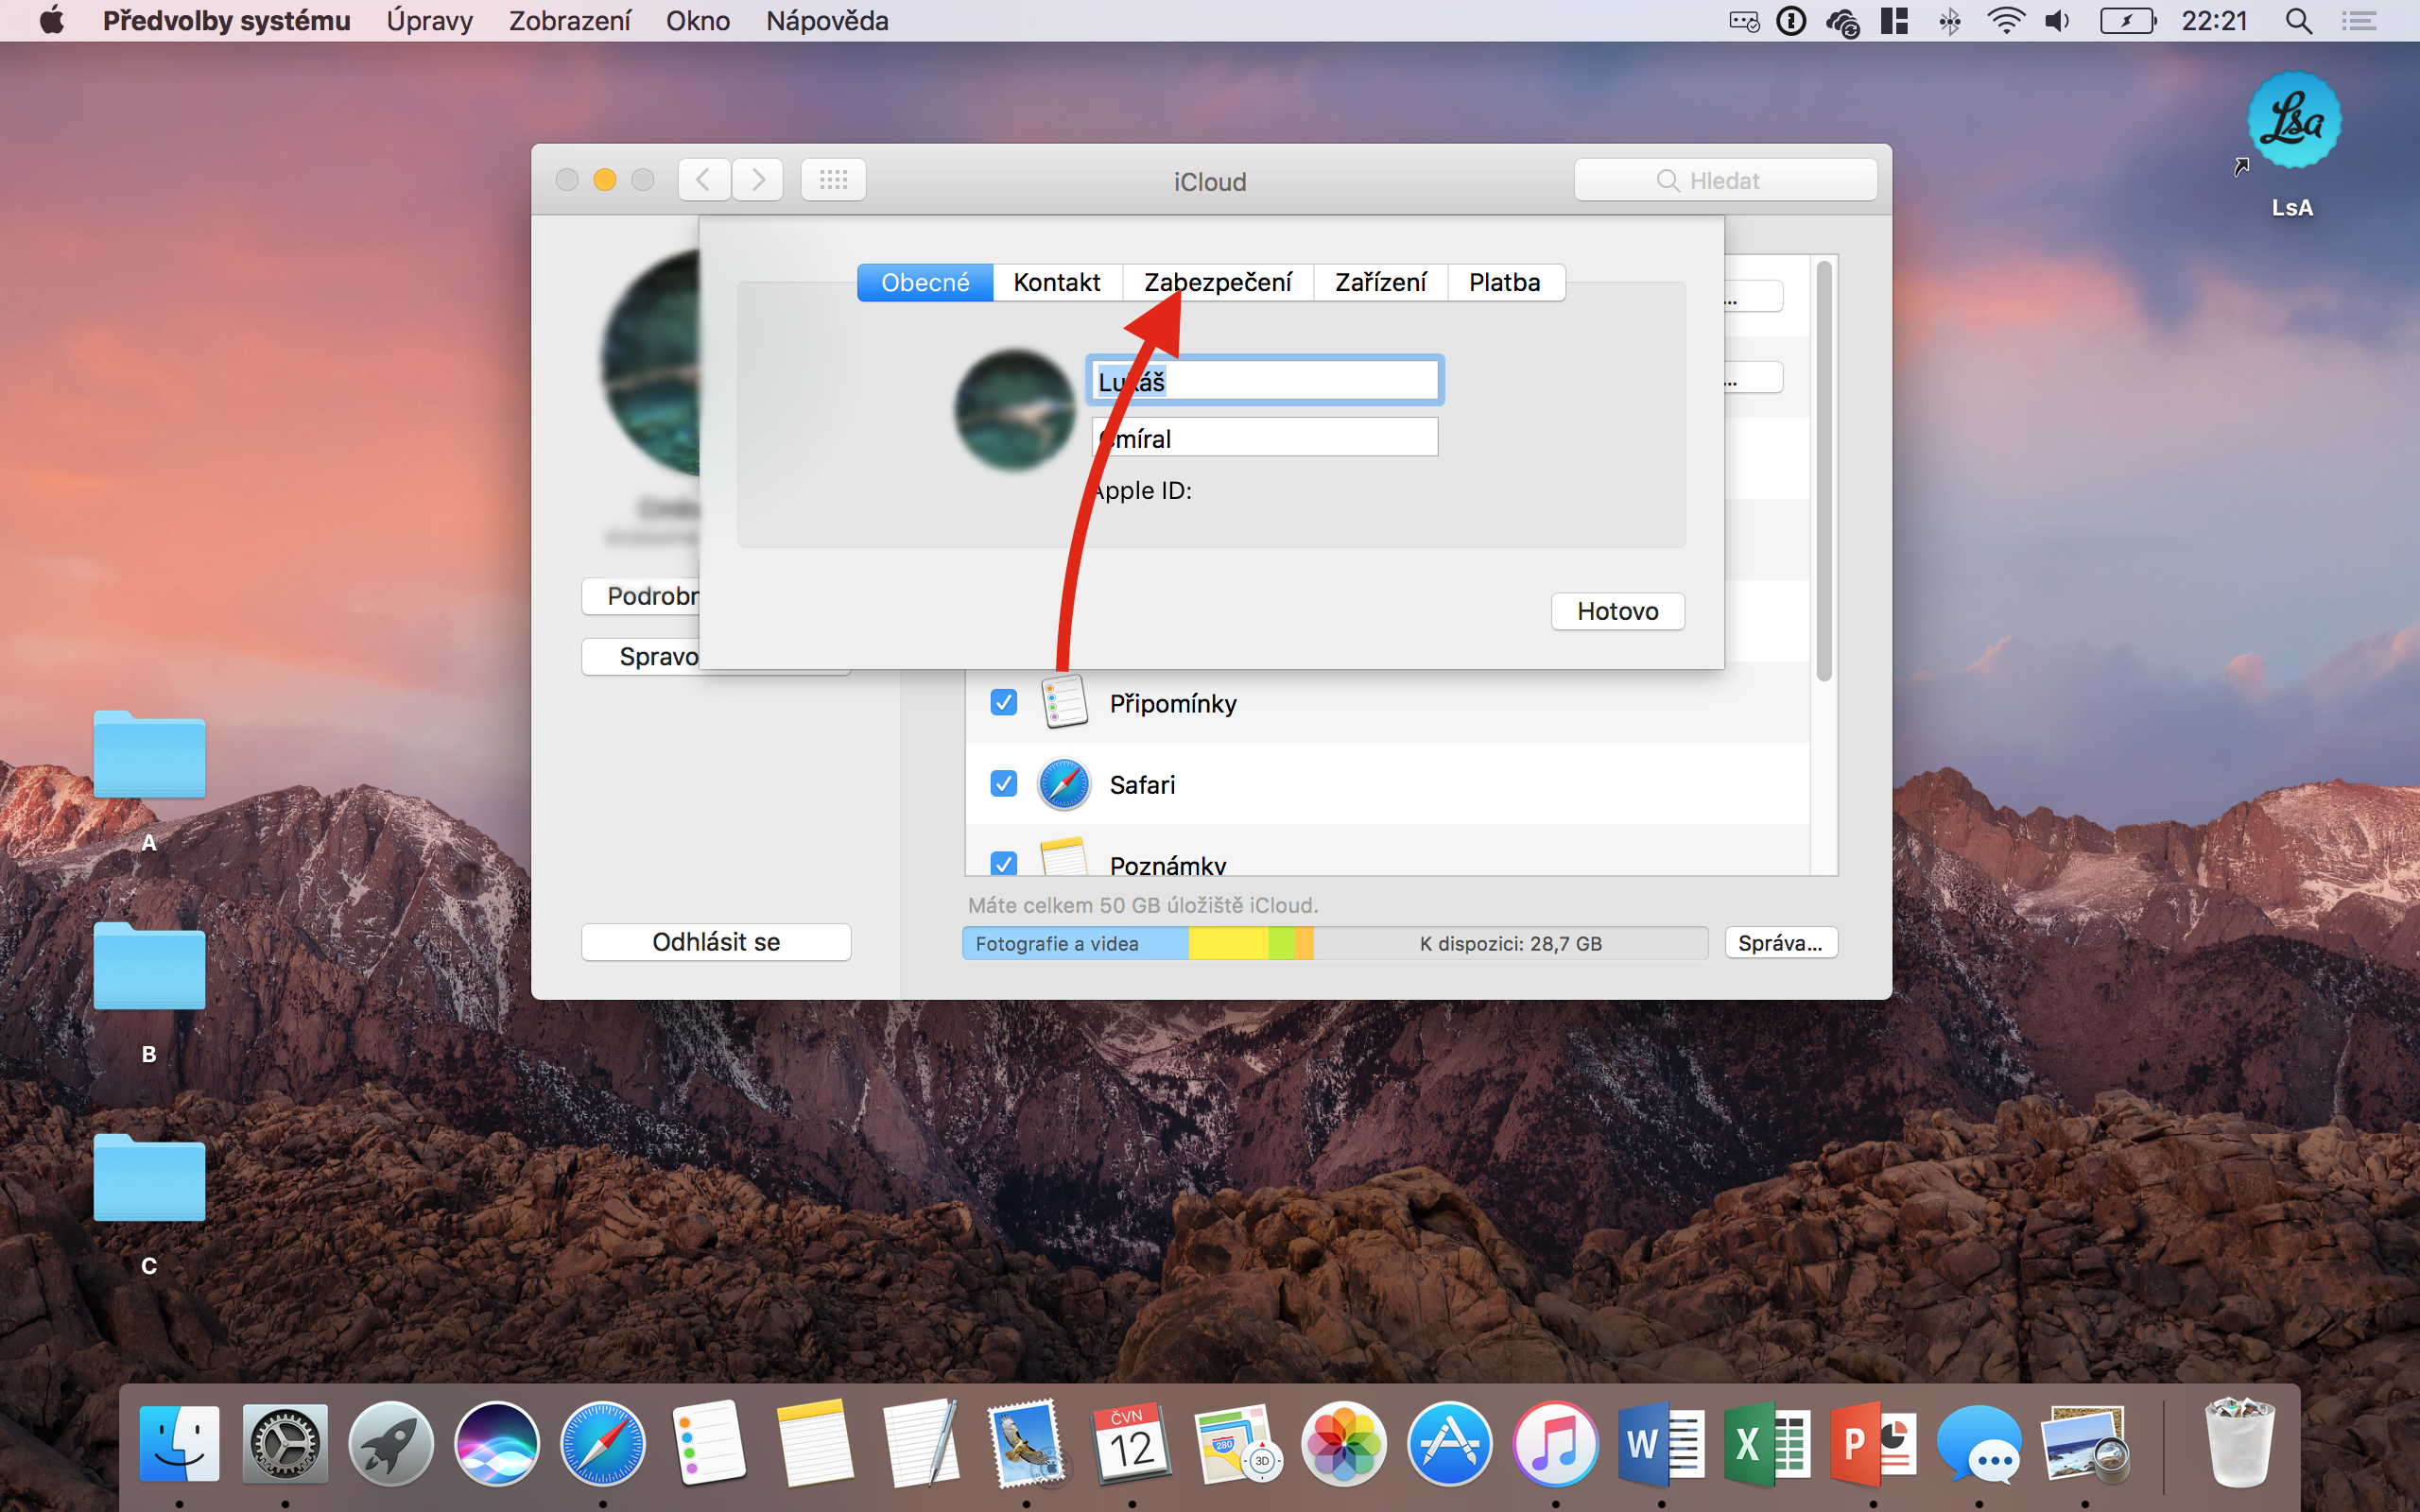Click the iCloud storage usage bar
This screenshot has width=2420, height=1512.
click(1334, 943)
